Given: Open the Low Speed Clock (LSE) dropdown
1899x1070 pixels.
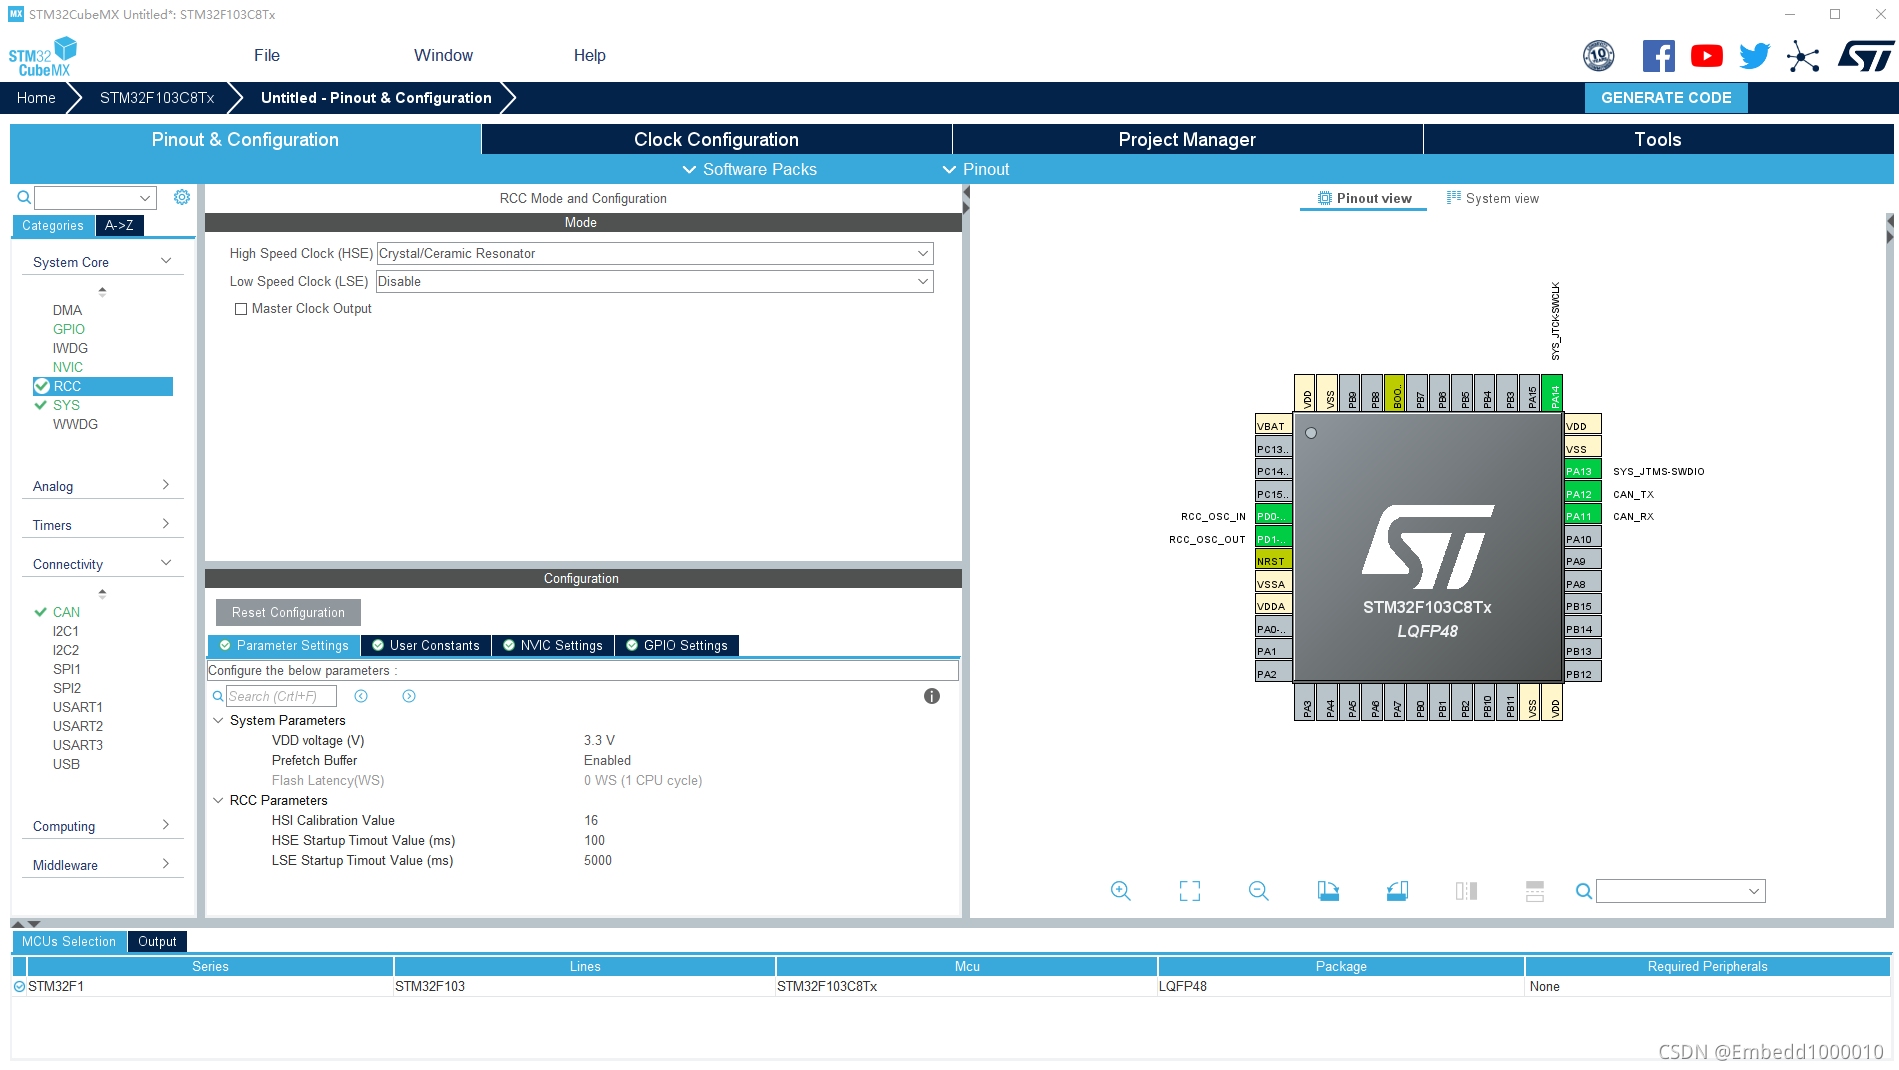Looking at the screenshot, I should point(655,282).
